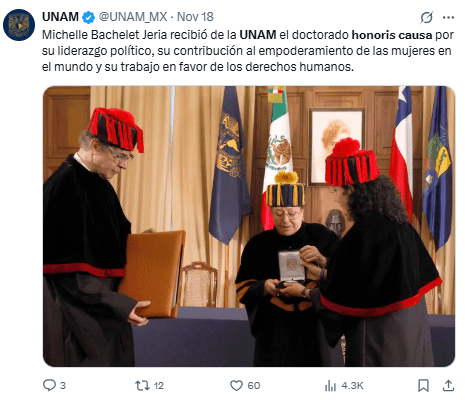This screenshot has height=400, width=465.
Task: Open the three-dot more options menu
Action: [448, 17]
